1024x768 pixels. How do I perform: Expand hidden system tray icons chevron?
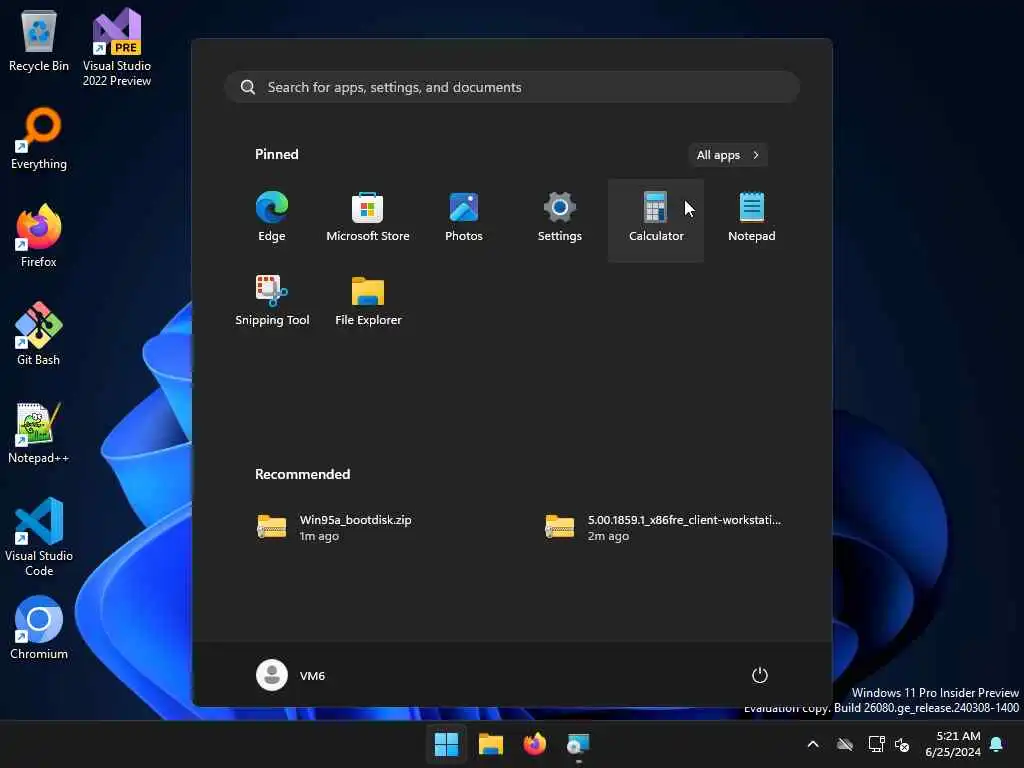[x=813, y=744]
